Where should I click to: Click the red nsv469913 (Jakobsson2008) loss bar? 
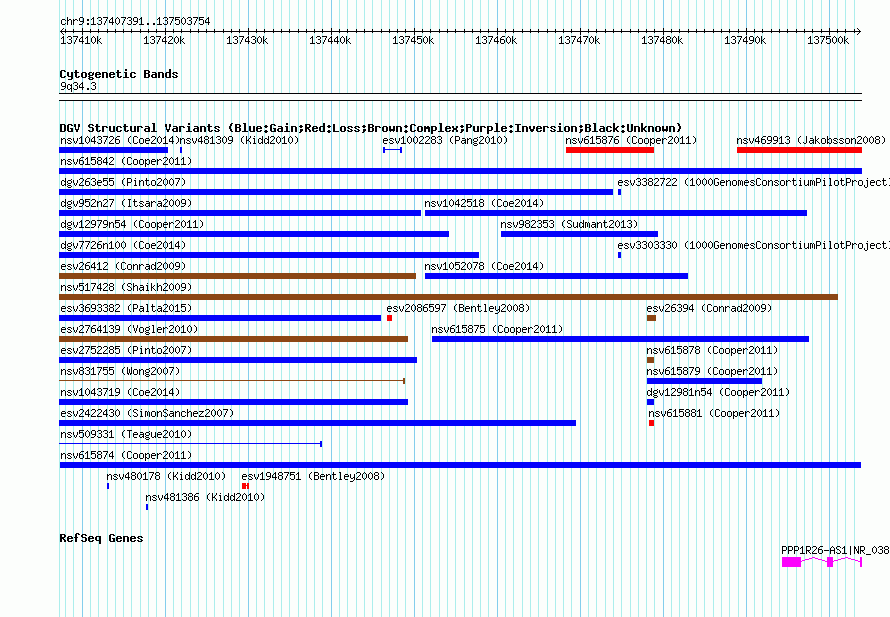tap(799, 150)
